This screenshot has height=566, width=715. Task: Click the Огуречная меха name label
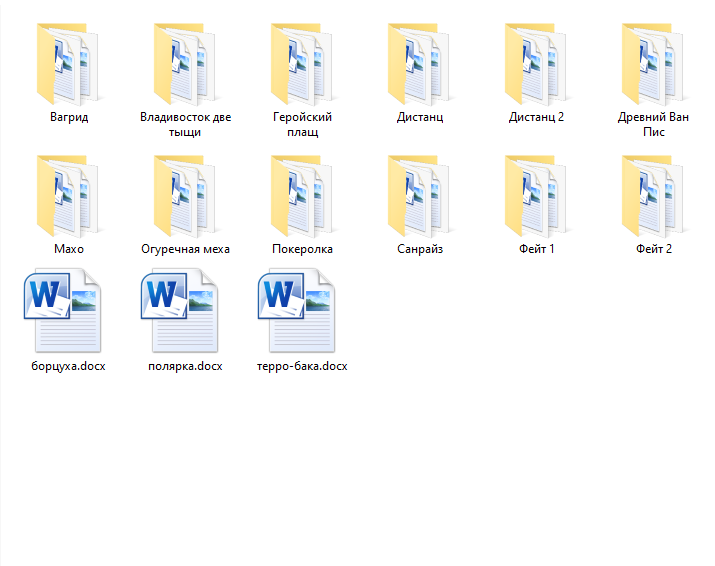[186, 249]
